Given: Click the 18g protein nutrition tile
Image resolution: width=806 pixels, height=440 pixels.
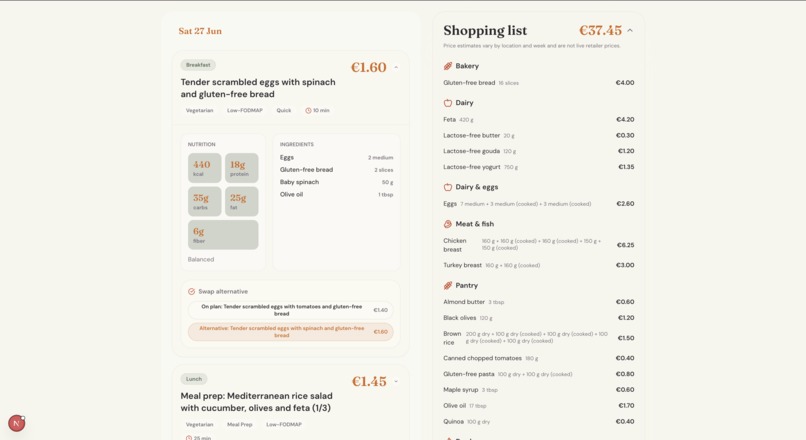Looking at the screenshot, I should click(242, 168).
